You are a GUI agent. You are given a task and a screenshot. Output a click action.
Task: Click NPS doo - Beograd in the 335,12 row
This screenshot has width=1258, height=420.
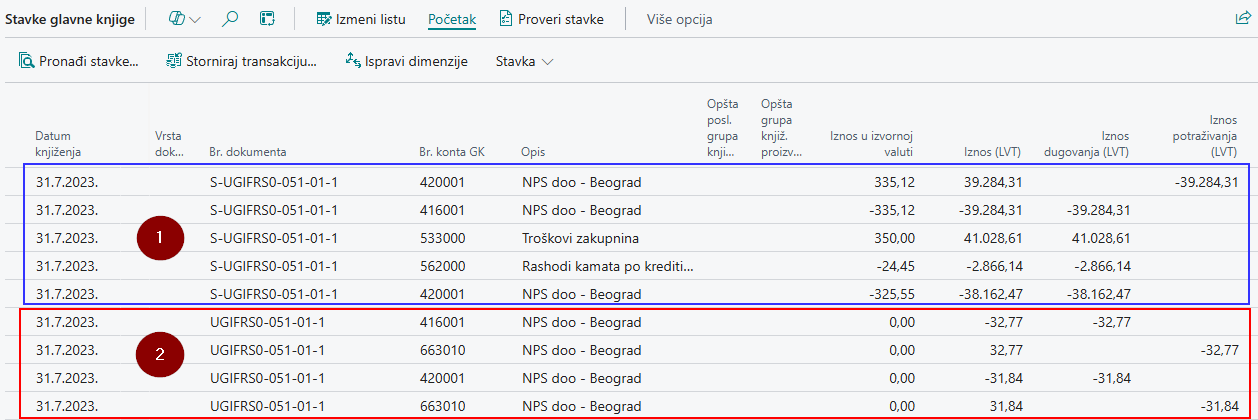(x=581, y=182)
